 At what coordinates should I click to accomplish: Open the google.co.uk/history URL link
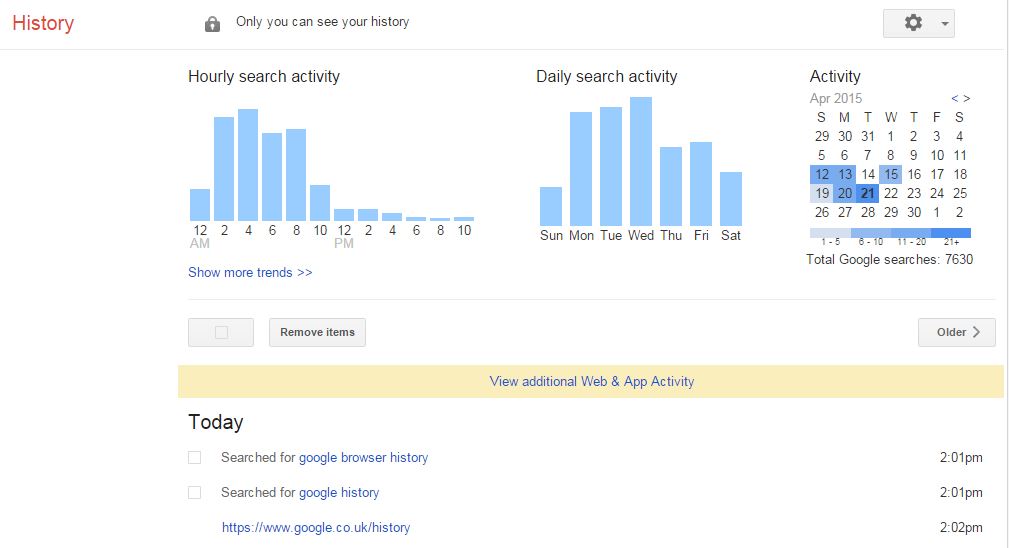[316, 527]
